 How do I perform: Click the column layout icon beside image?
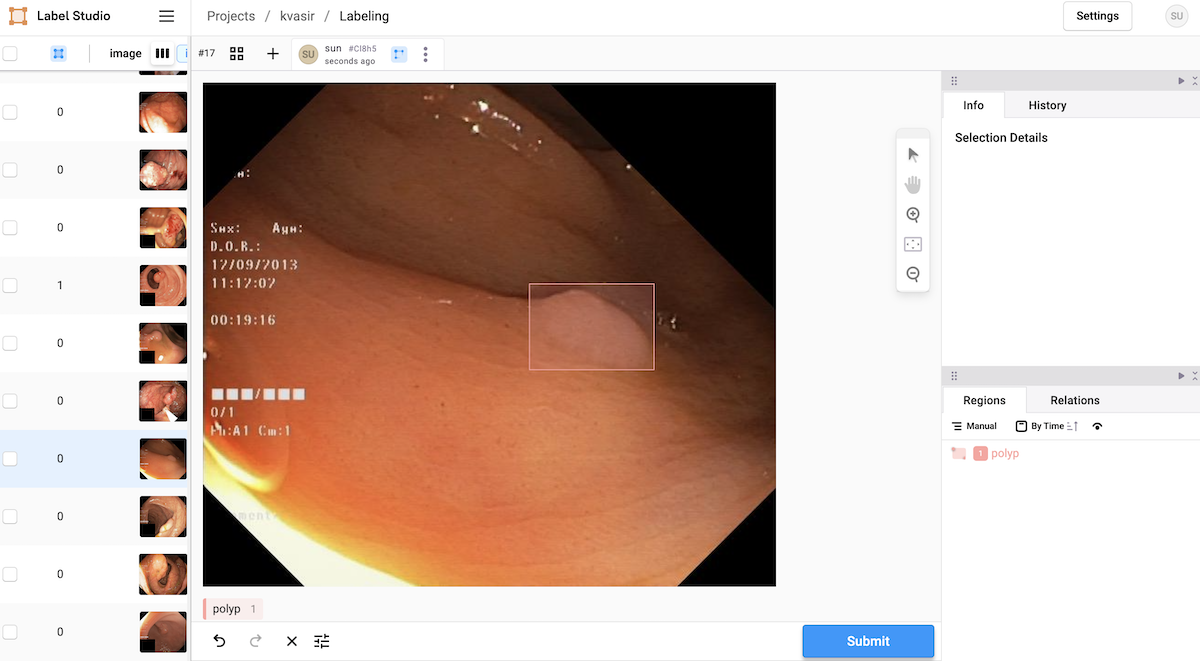[x=162, y=53]
